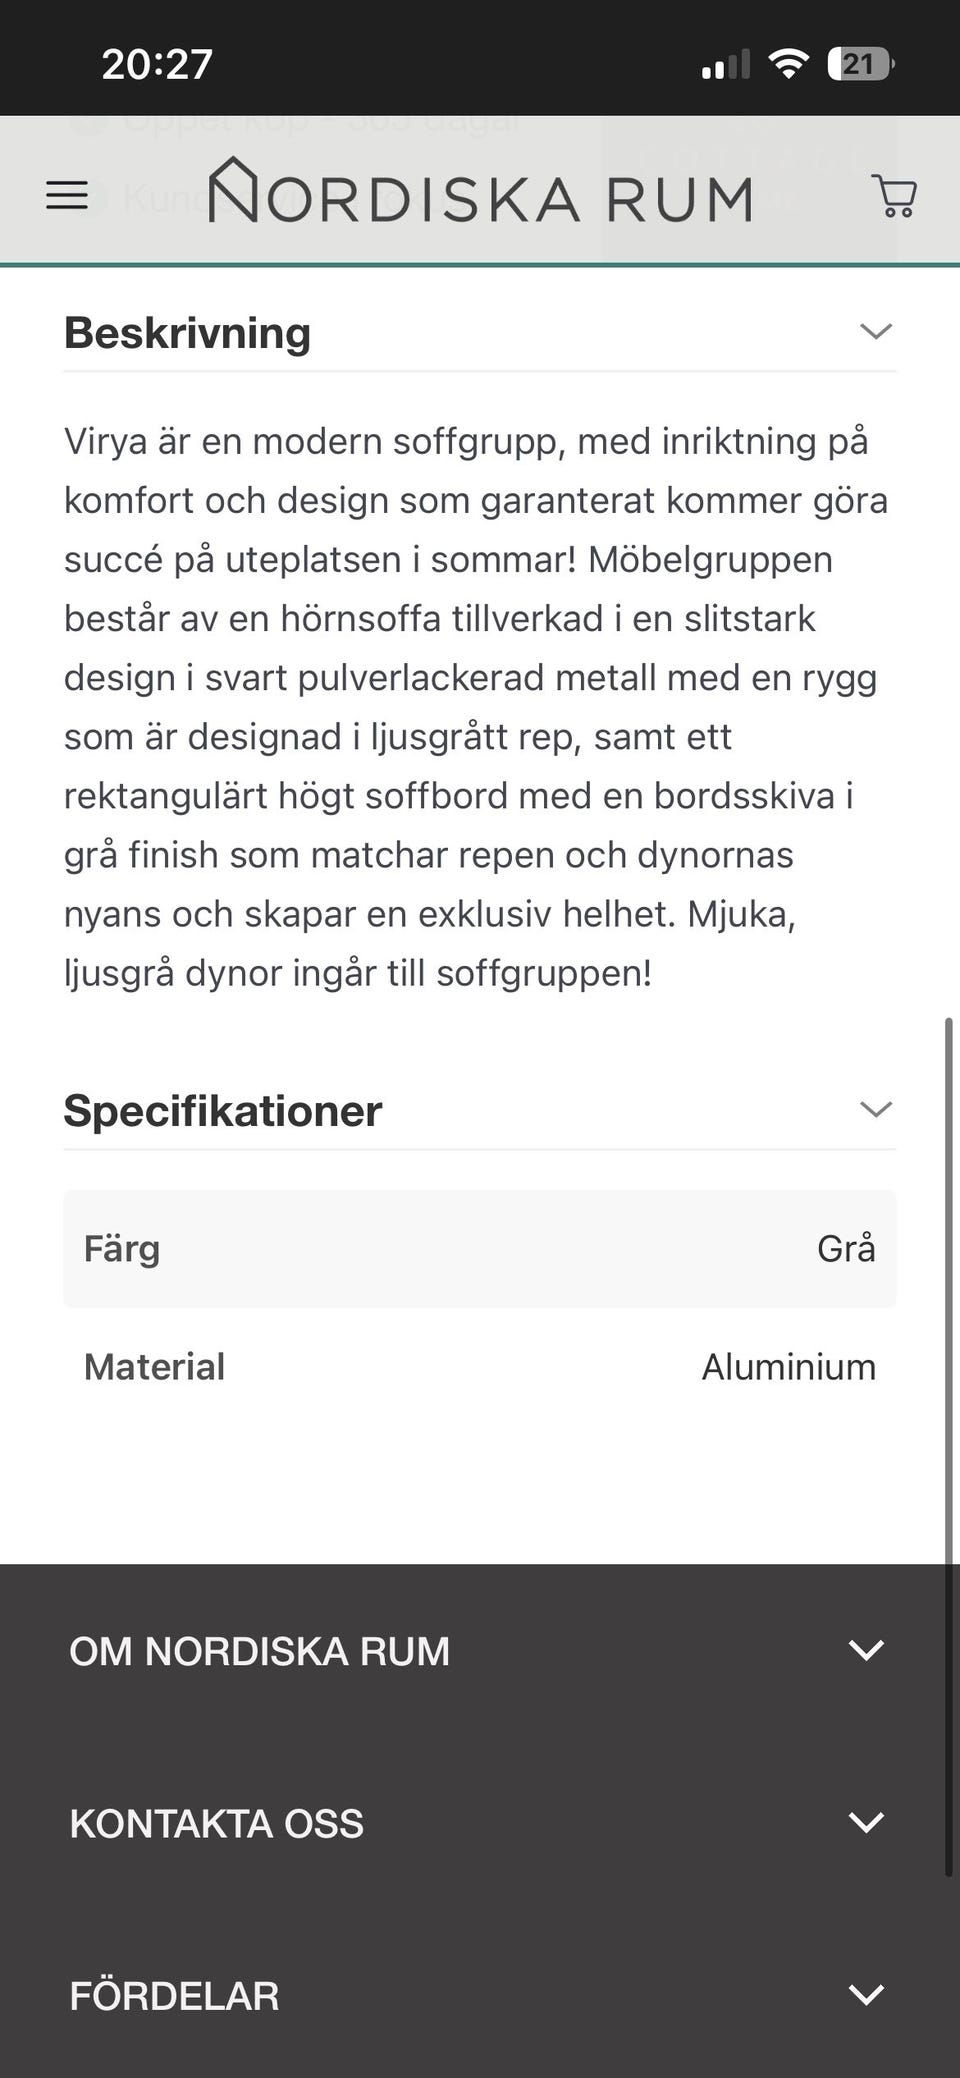The height and width of the screenshot is (2078, 960).
Task: Click the Nordiska Rum logo
Action: (x=480, y=195)
